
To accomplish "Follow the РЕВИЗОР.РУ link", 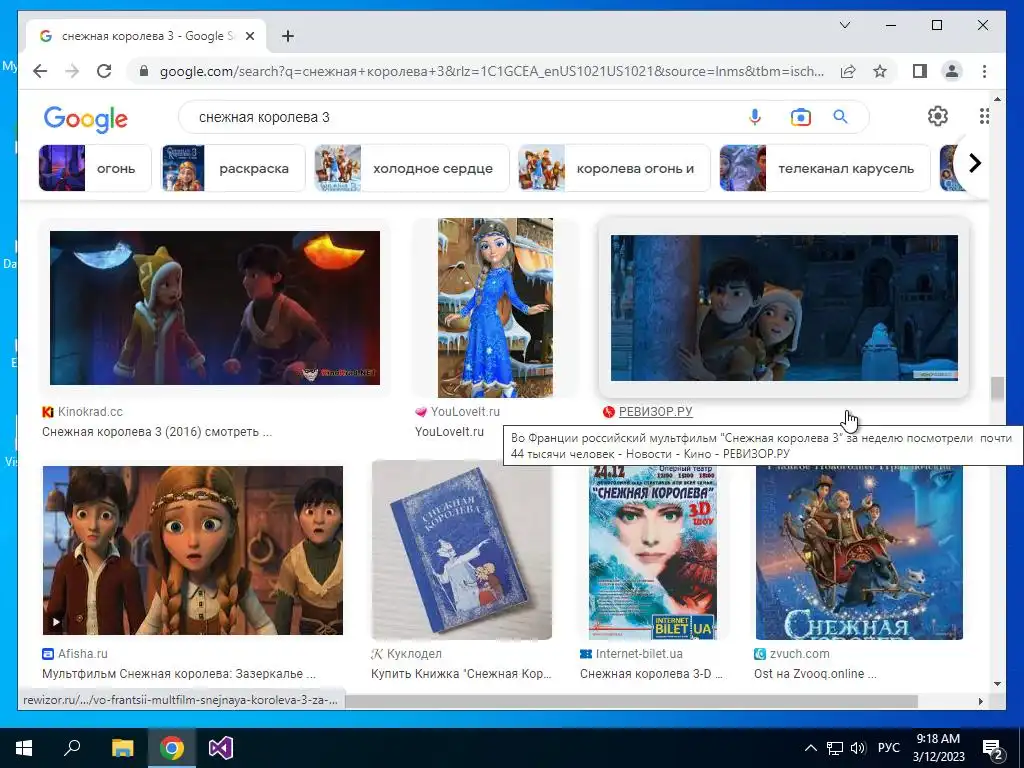I will coord(656,411).
